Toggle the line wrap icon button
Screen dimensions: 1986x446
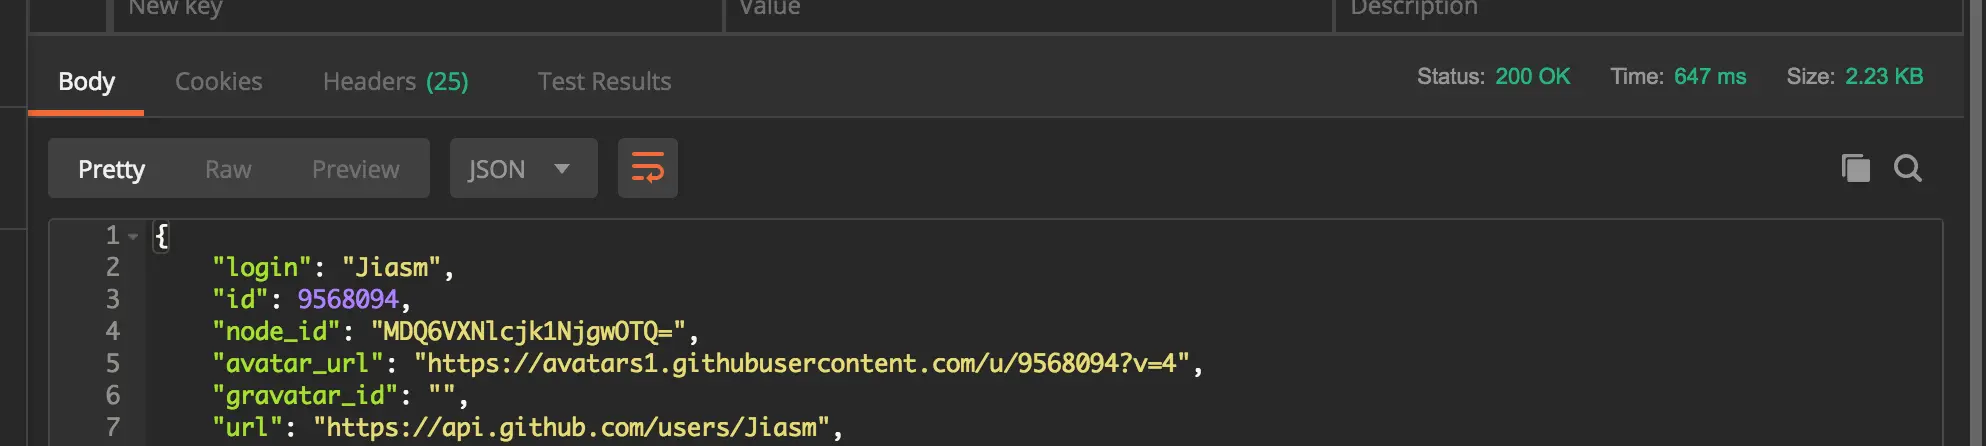tap(647, 168)
